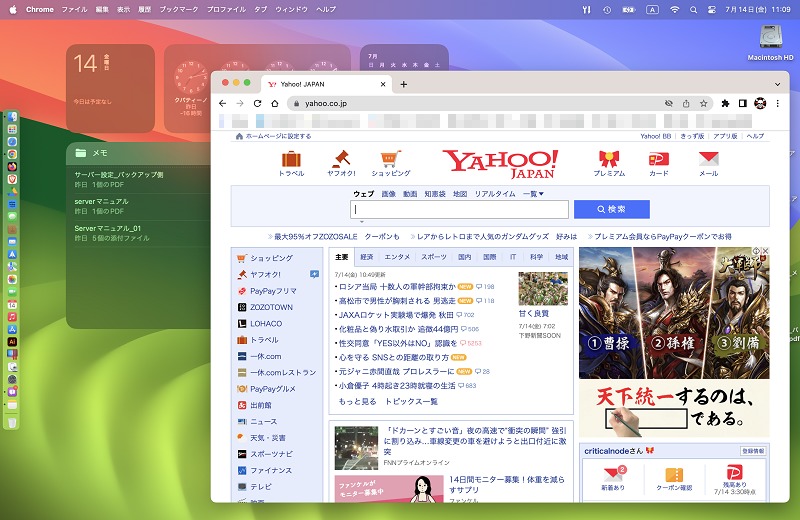Open the Trash in the Dock
Screen dimensions: 800x520
tap(12, 423)
